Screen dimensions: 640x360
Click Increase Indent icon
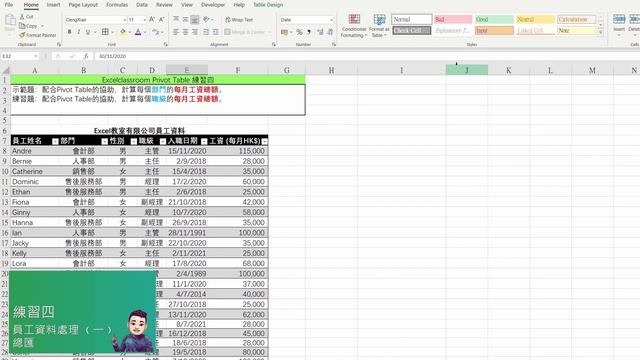pos(216,32)
